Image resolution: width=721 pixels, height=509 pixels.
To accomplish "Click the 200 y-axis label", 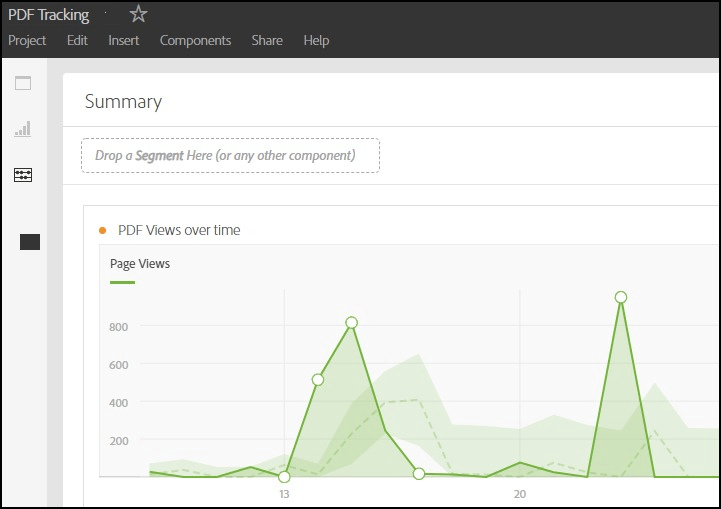I will (119, 441).
